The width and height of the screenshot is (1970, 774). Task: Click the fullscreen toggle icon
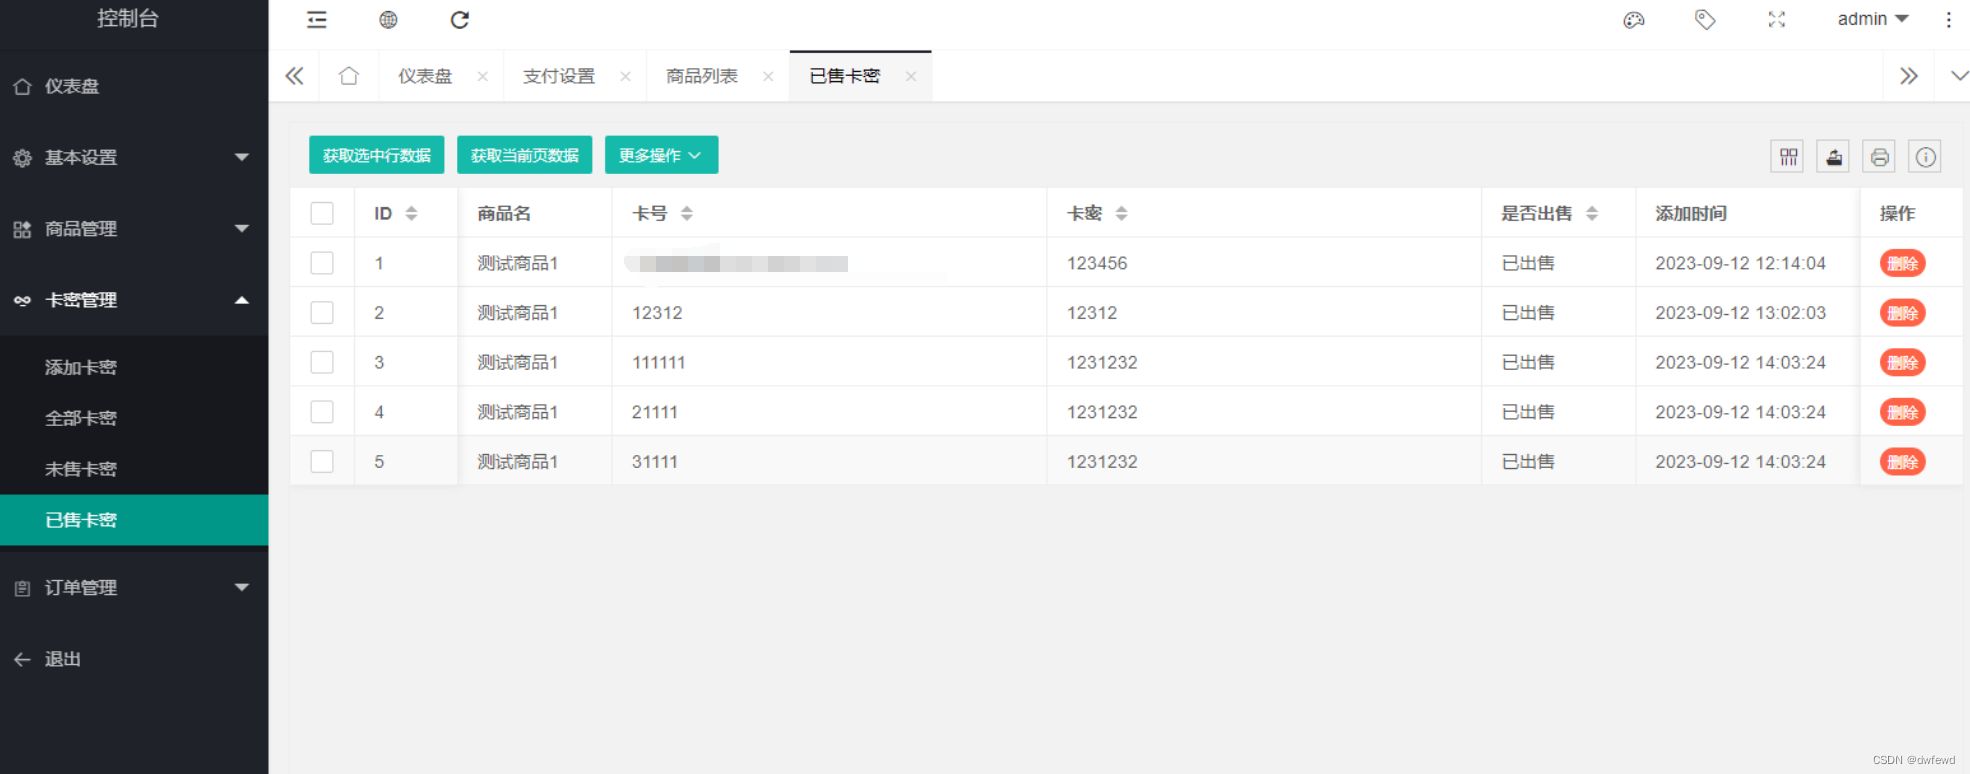pyautogui.click(x=1776, y=20)
